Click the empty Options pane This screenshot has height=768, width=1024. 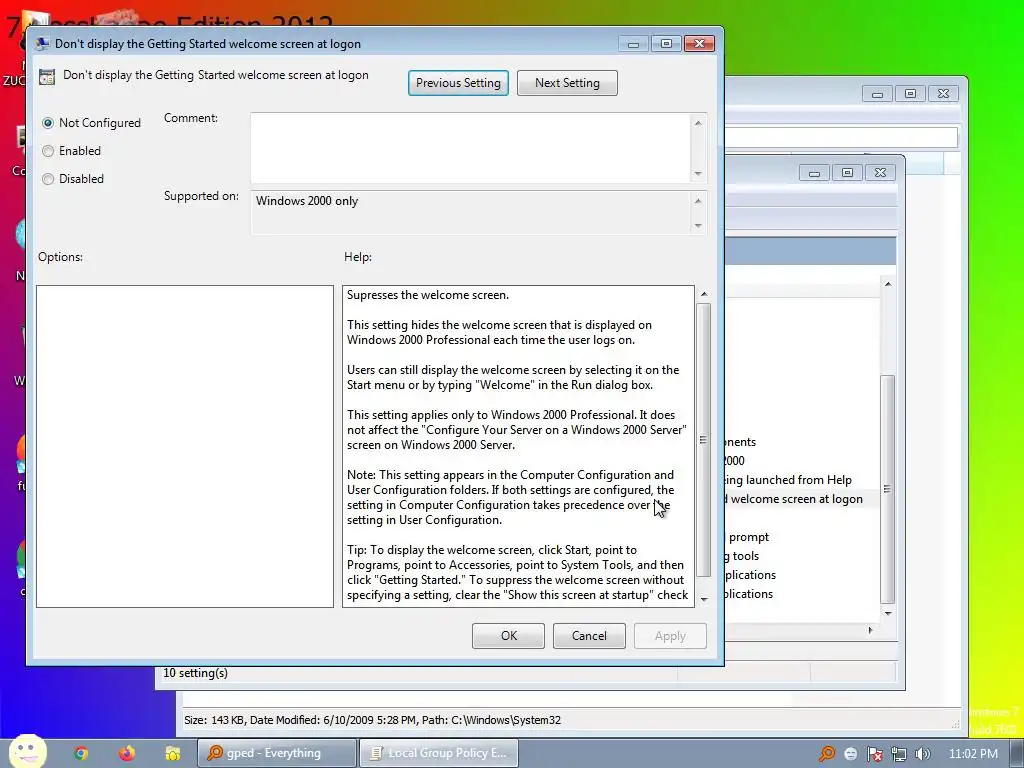pyautogui.click(x=185, y=446)
